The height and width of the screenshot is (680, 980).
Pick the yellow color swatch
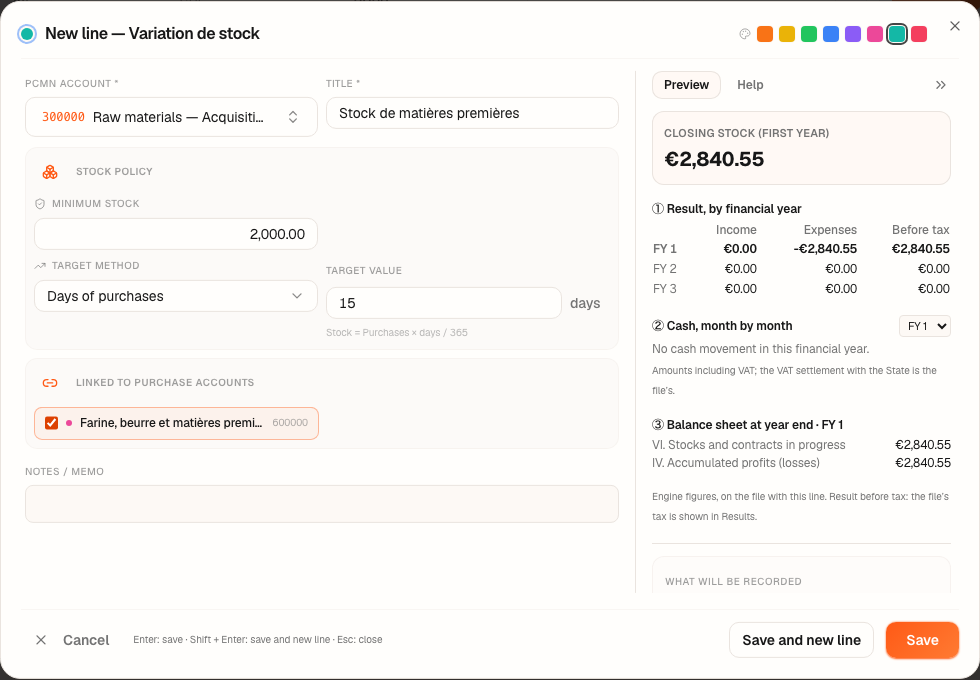tap(787, 34)
